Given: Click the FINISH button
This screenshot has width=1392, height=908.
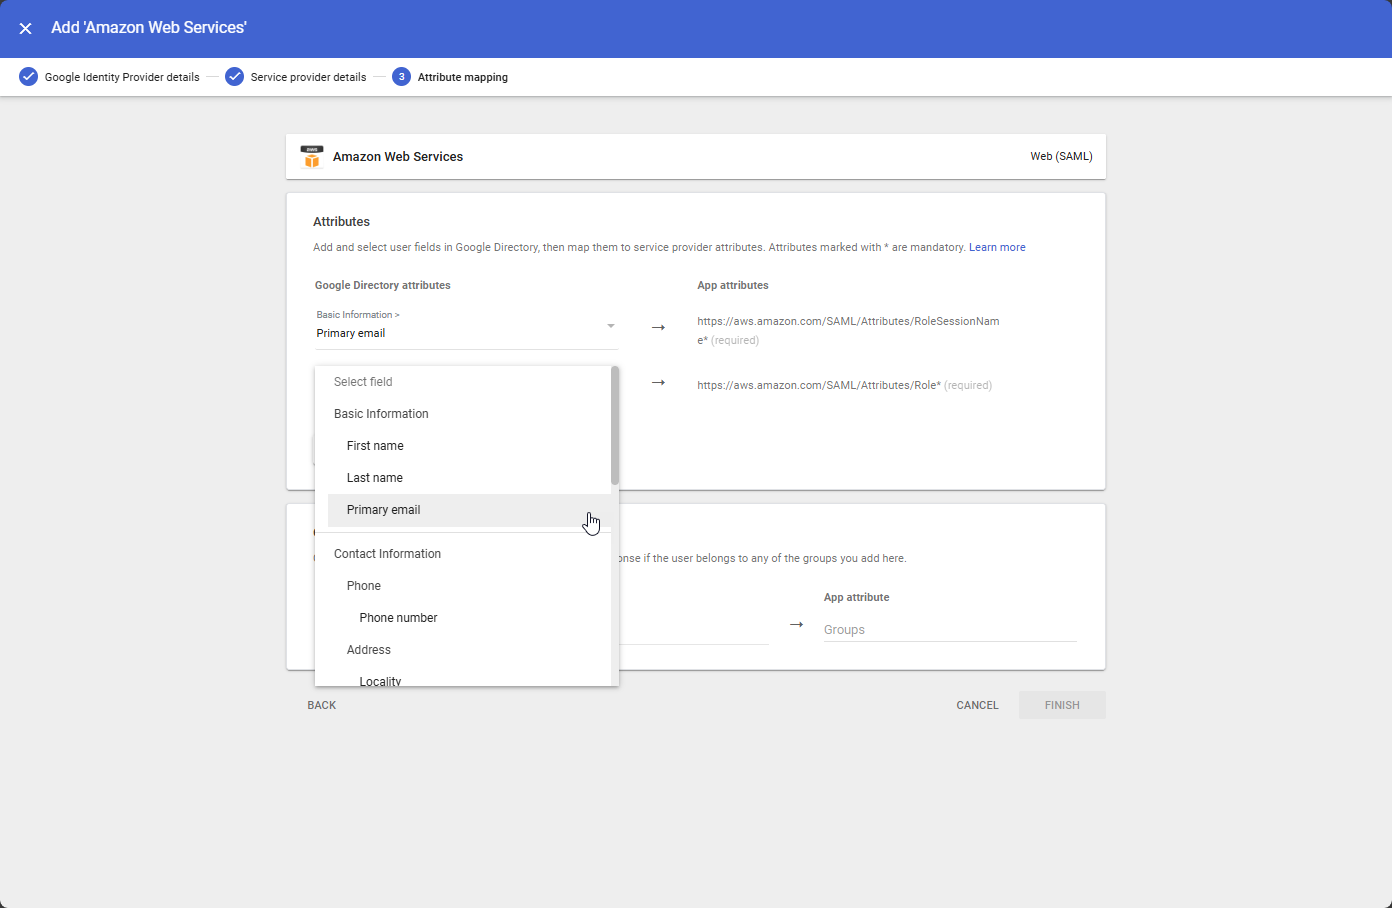Looking at the screenshot, I should pyautogui.click(x=1062, y=705).
